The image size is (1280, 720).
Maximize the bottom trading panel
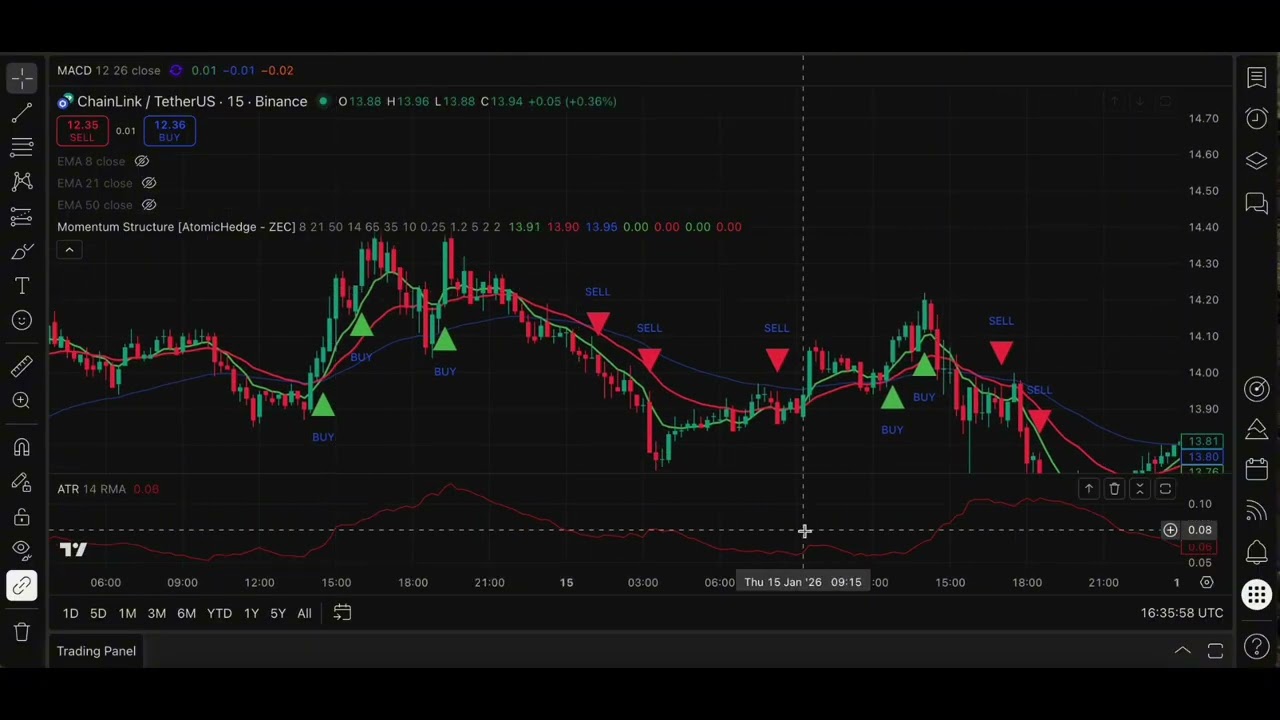click(x=1215, y=651)
